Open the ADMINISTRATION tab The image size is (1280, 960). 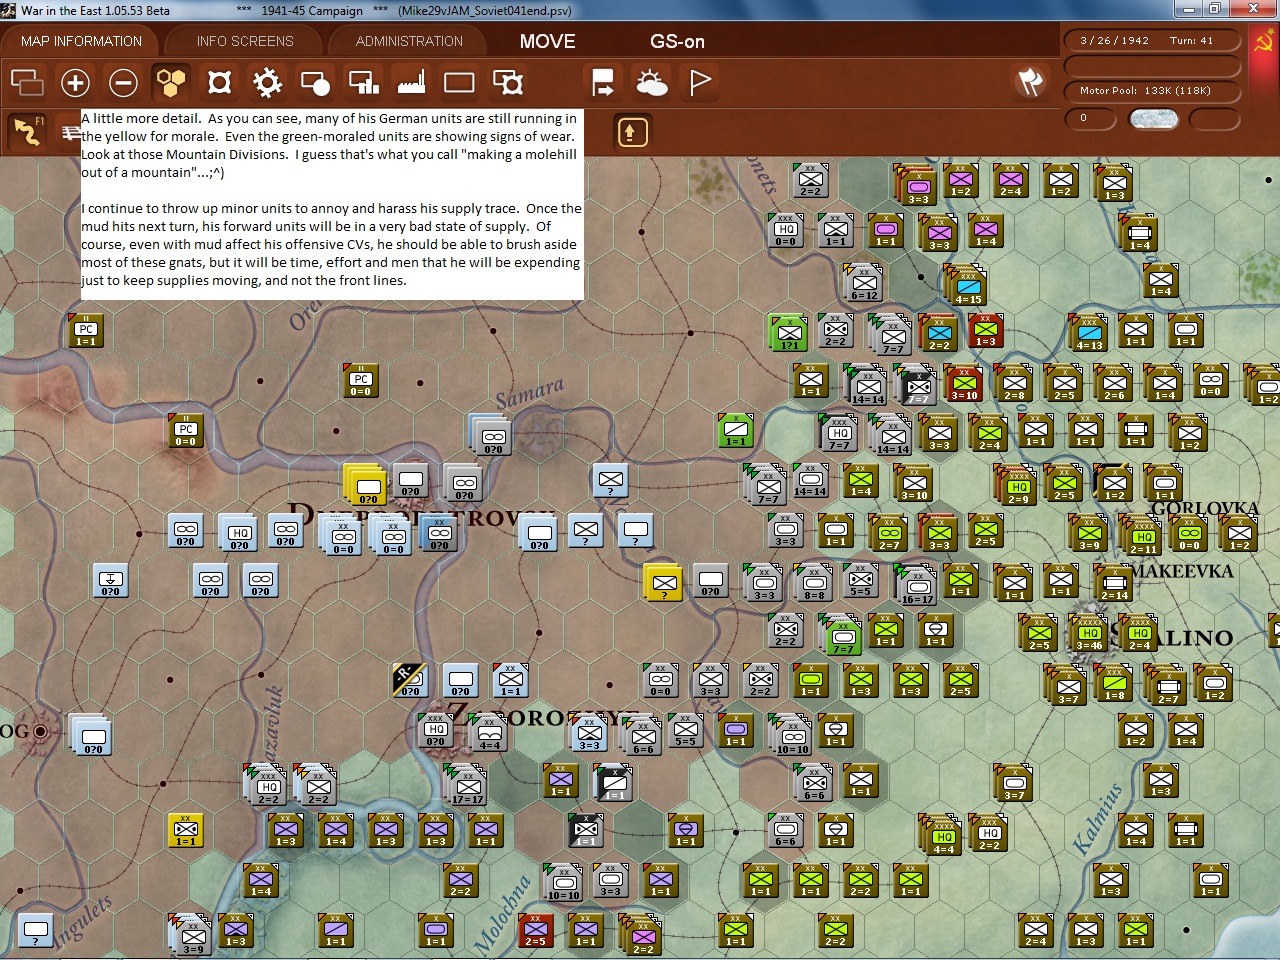pos(409,41)
